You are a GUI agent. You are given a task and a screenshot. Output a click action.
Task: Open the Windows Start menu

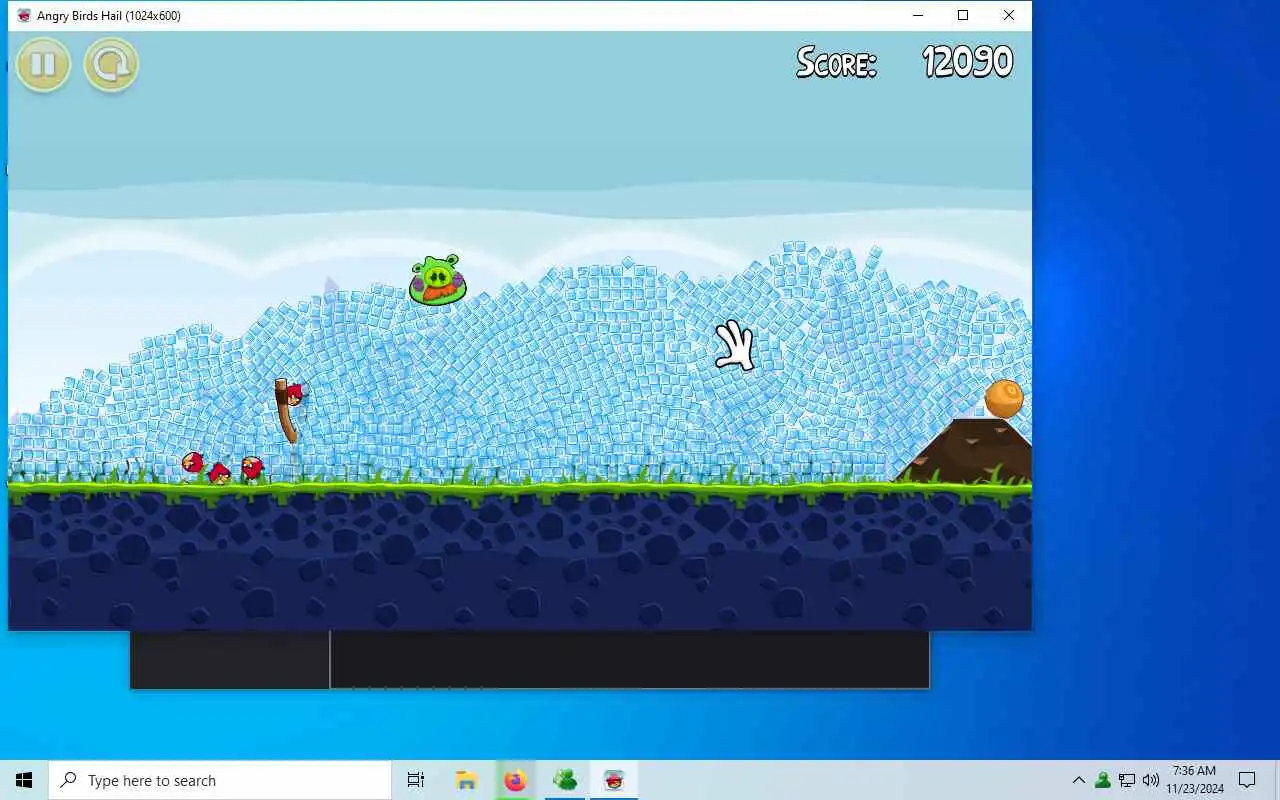[24, 780]
